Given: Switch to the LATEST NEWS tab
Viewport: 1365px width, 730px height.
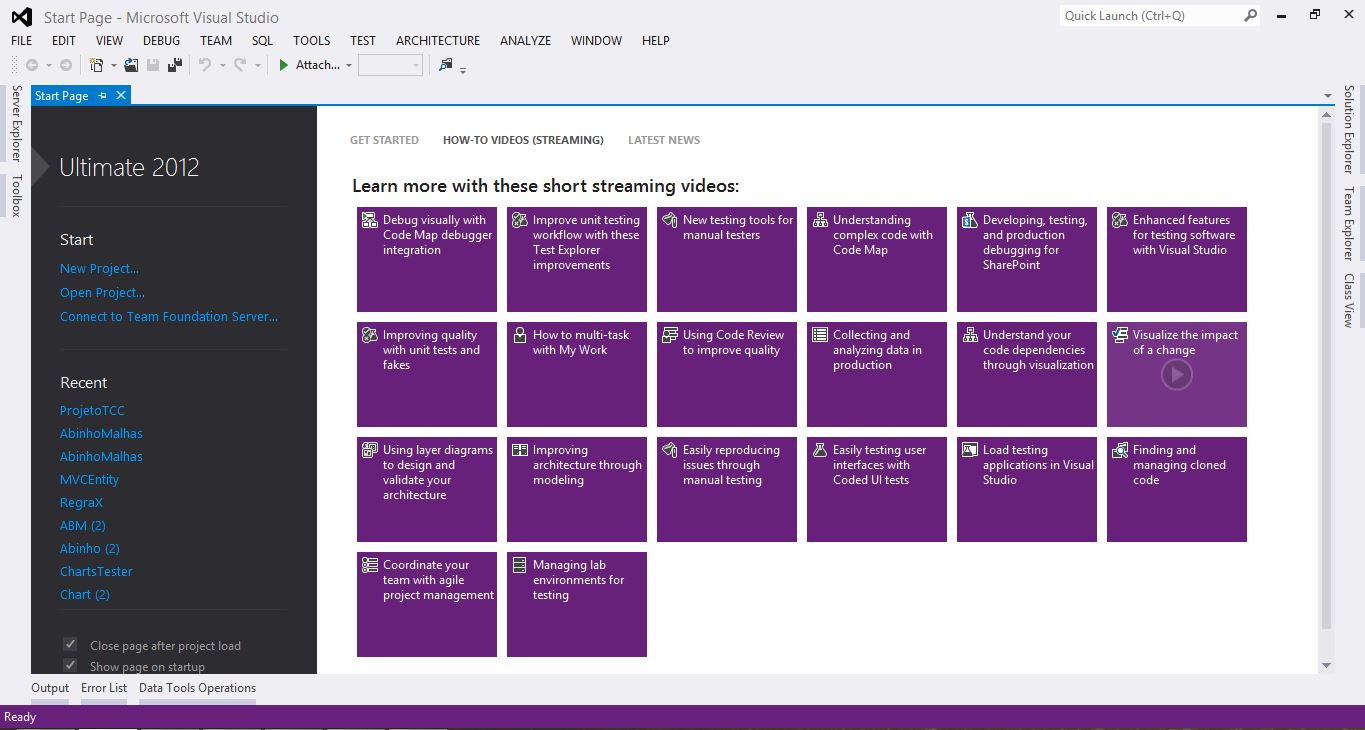Looking at the screenshot, I should [664, 140].
